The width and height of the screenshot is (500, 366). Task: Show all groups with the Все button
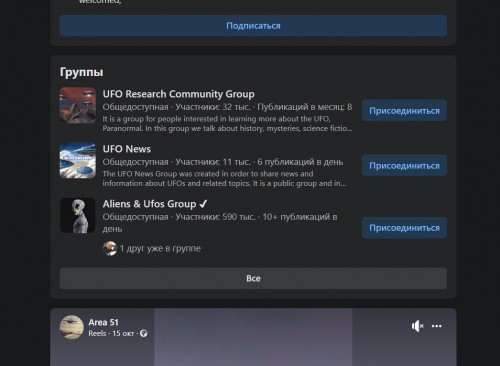pos(253,278)
